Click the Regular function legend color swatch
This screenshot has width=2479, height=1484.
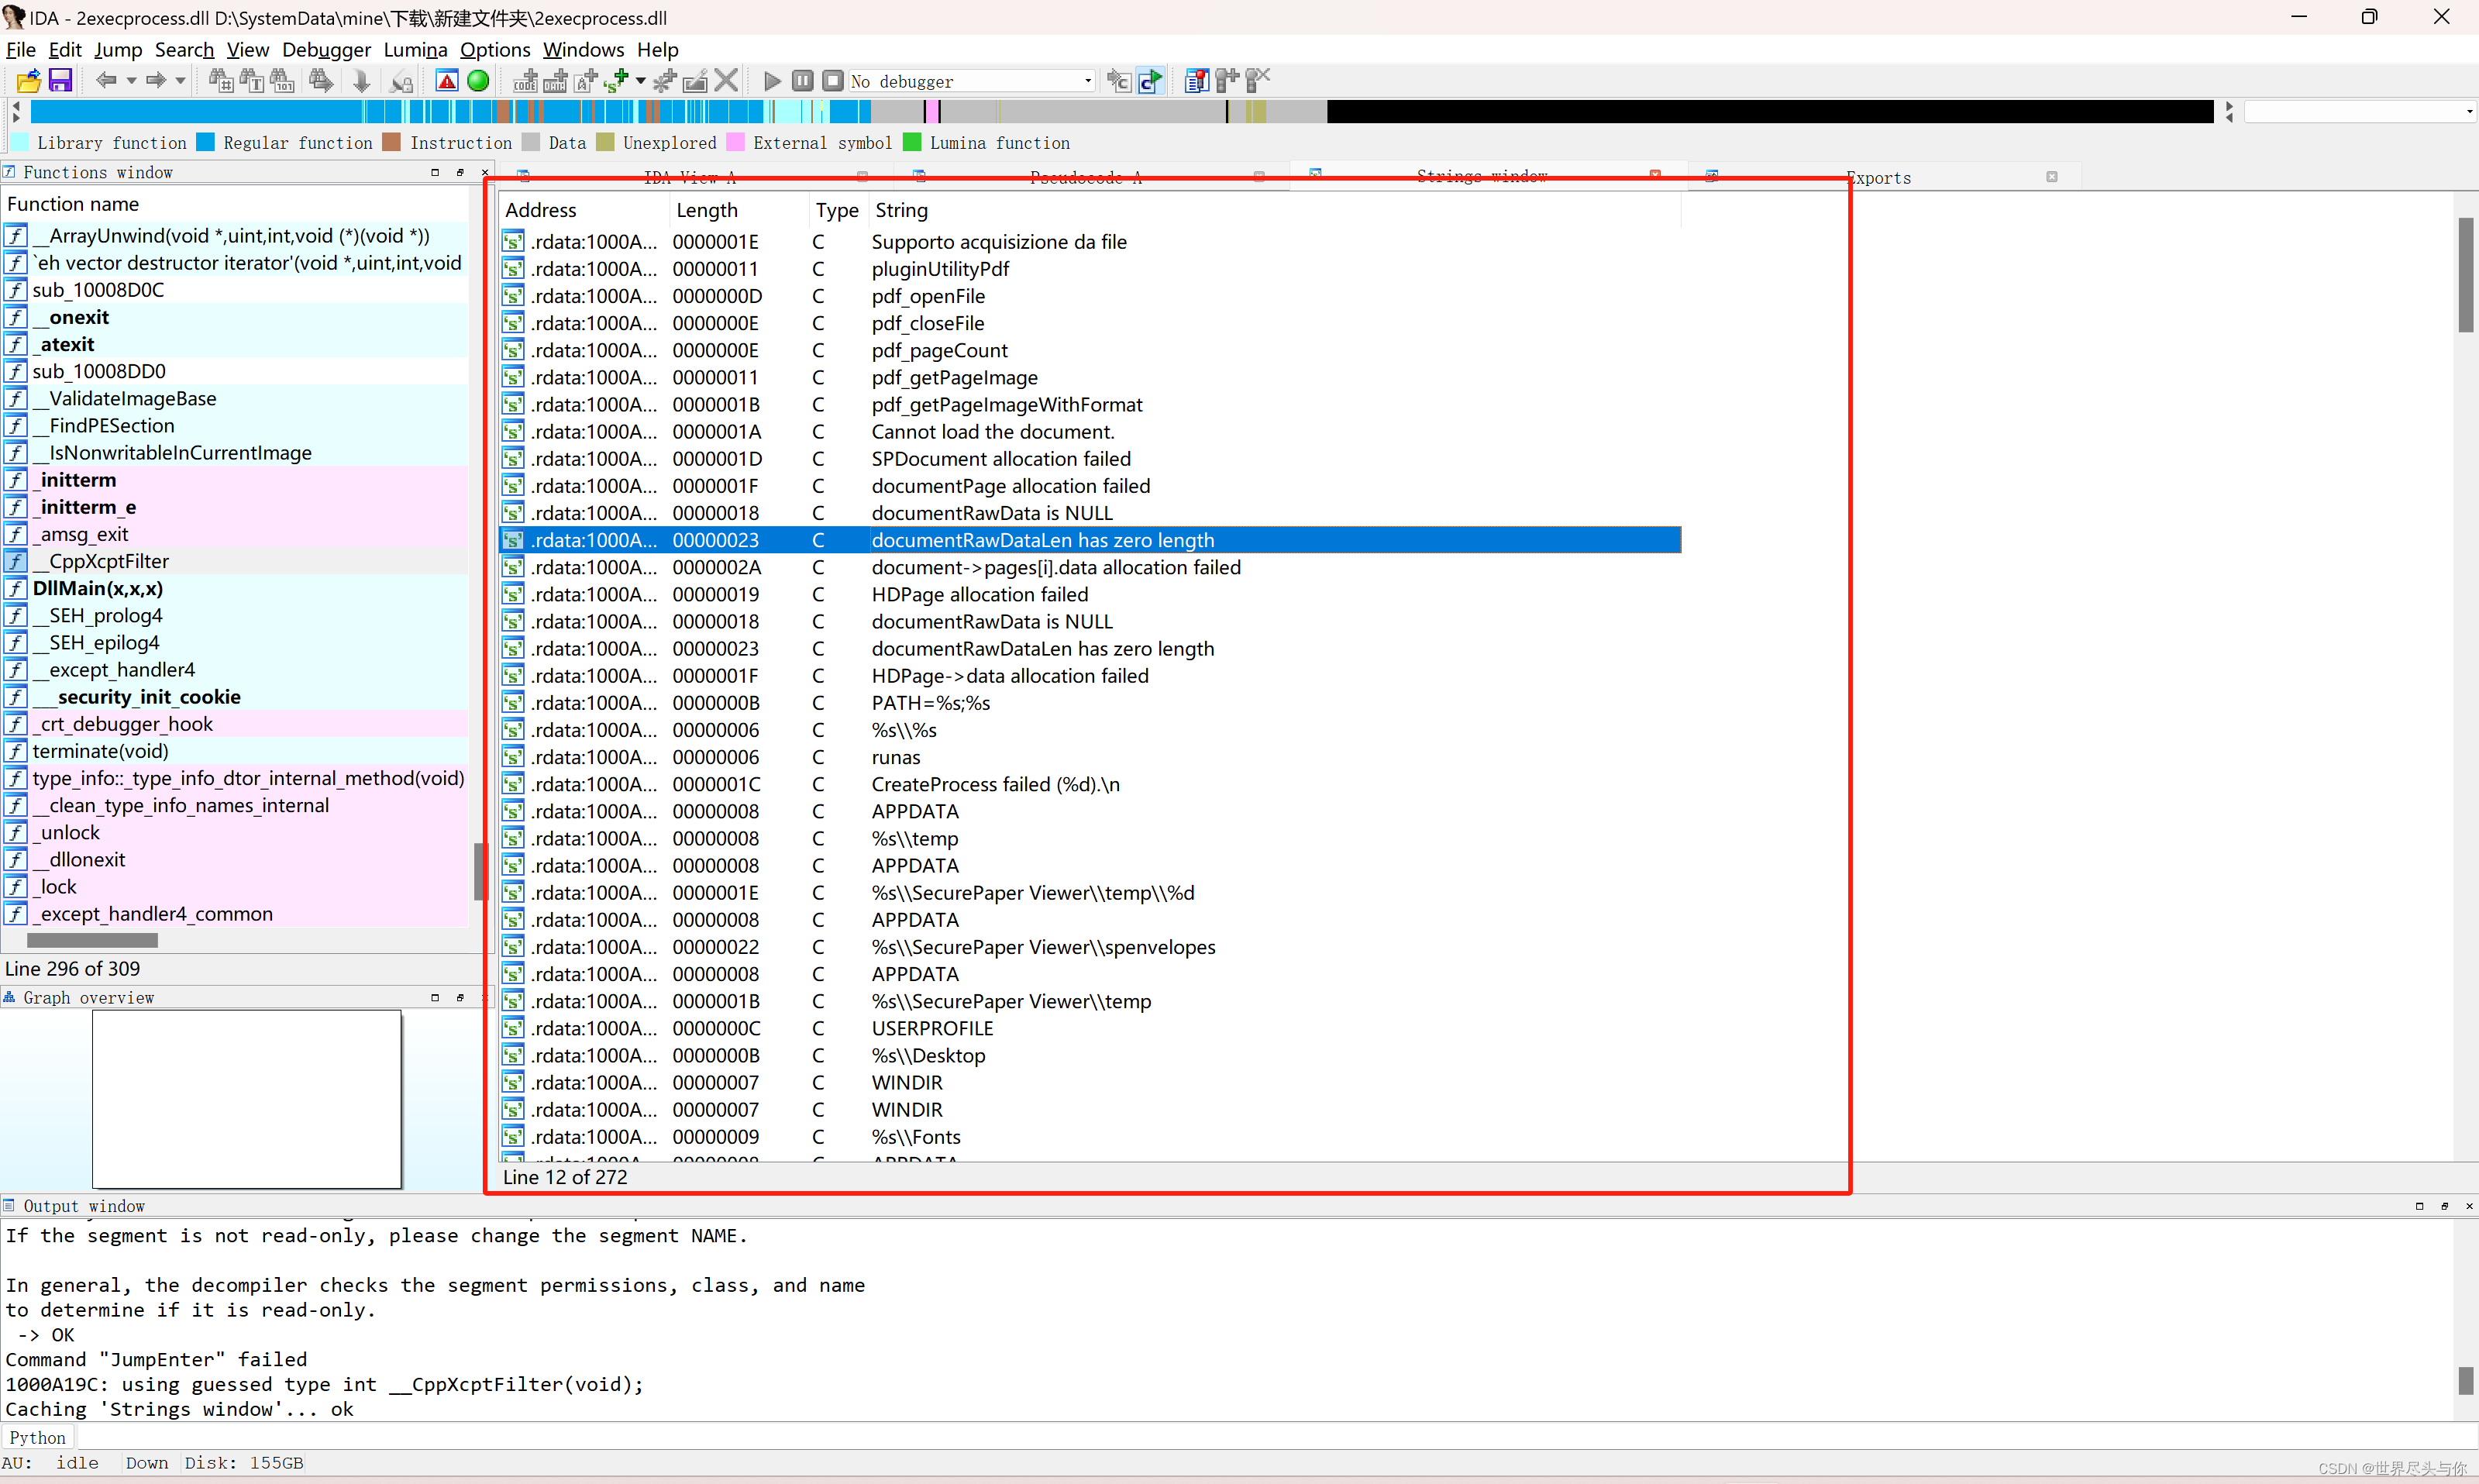206,143
